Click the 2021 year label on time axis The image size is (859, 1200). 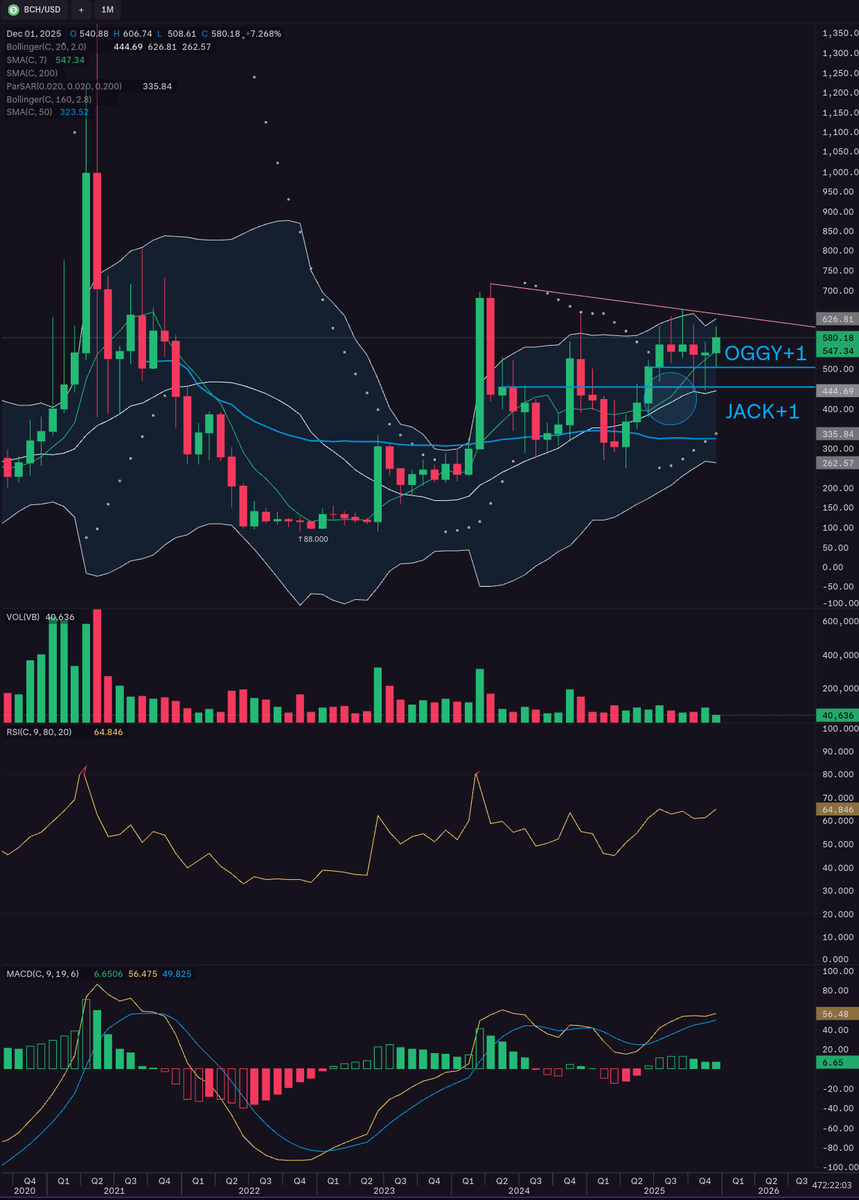point(114,1192)
